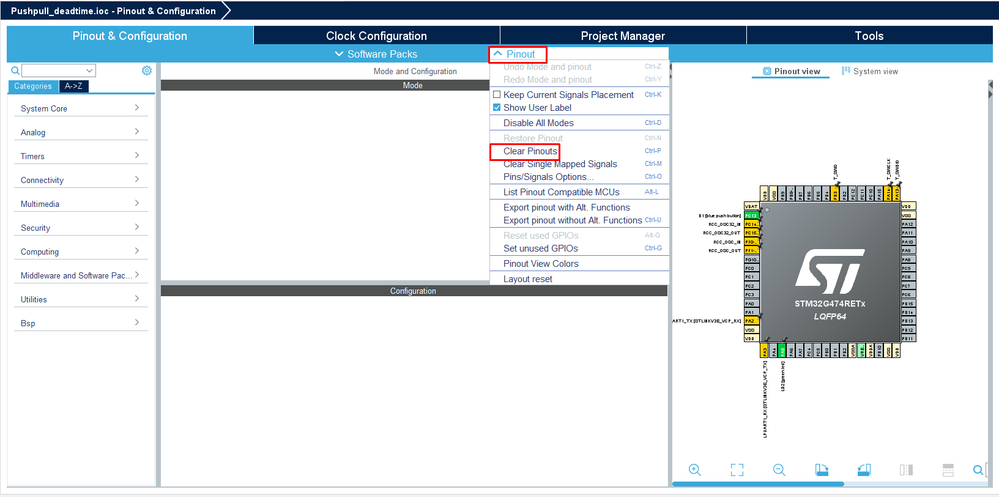Click the ST logo on chip

pyautogui.click(x=830, y=271)
